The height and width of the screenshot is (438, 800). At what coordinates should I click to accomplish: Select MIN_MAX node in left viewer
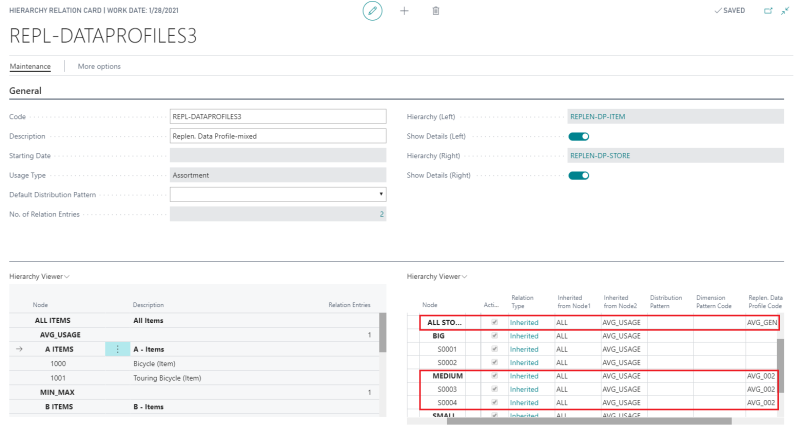tap(57, 393)
